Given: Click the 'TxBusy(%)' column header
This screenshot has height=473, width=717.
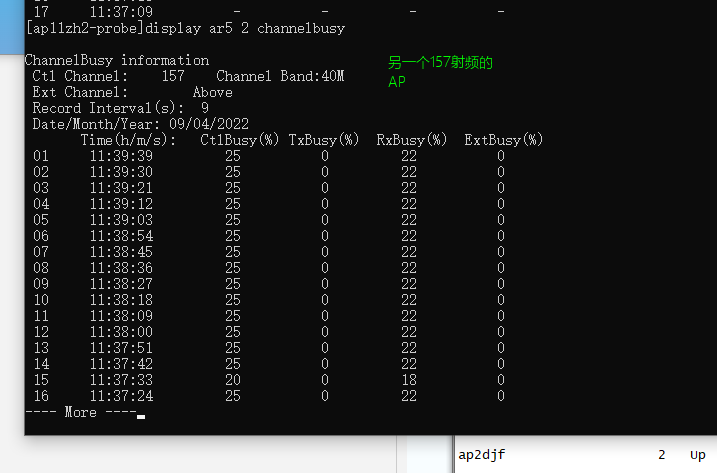Looking at the screenshot, I should 324,140.
